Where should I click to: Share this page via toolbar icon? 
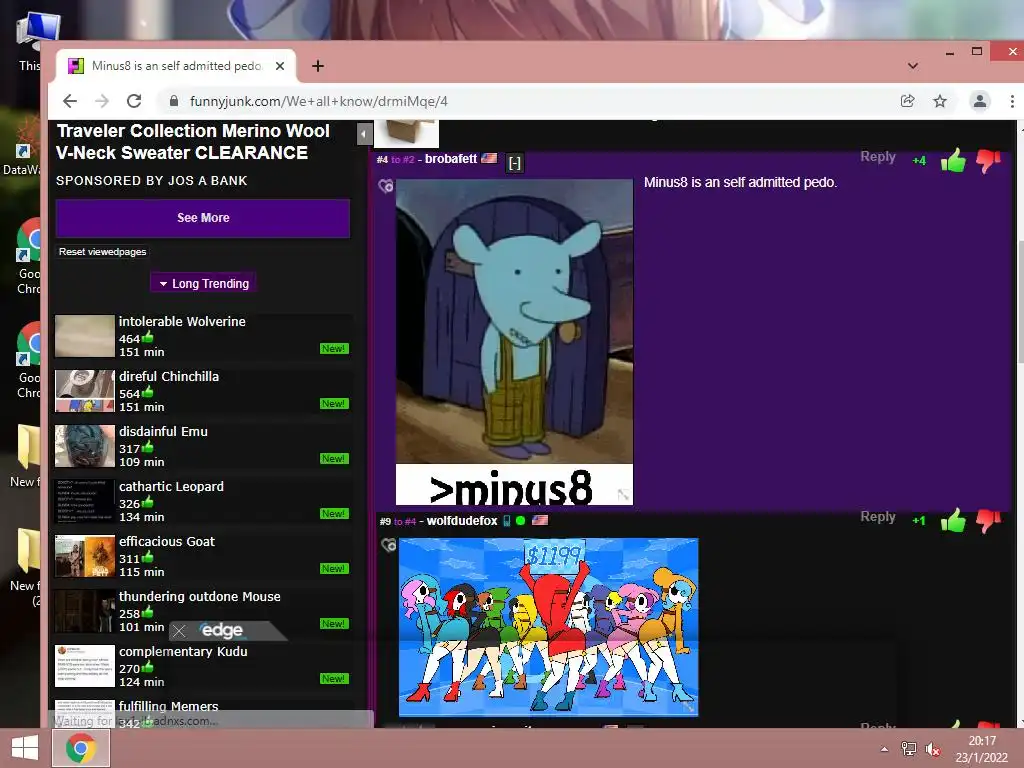907,101
